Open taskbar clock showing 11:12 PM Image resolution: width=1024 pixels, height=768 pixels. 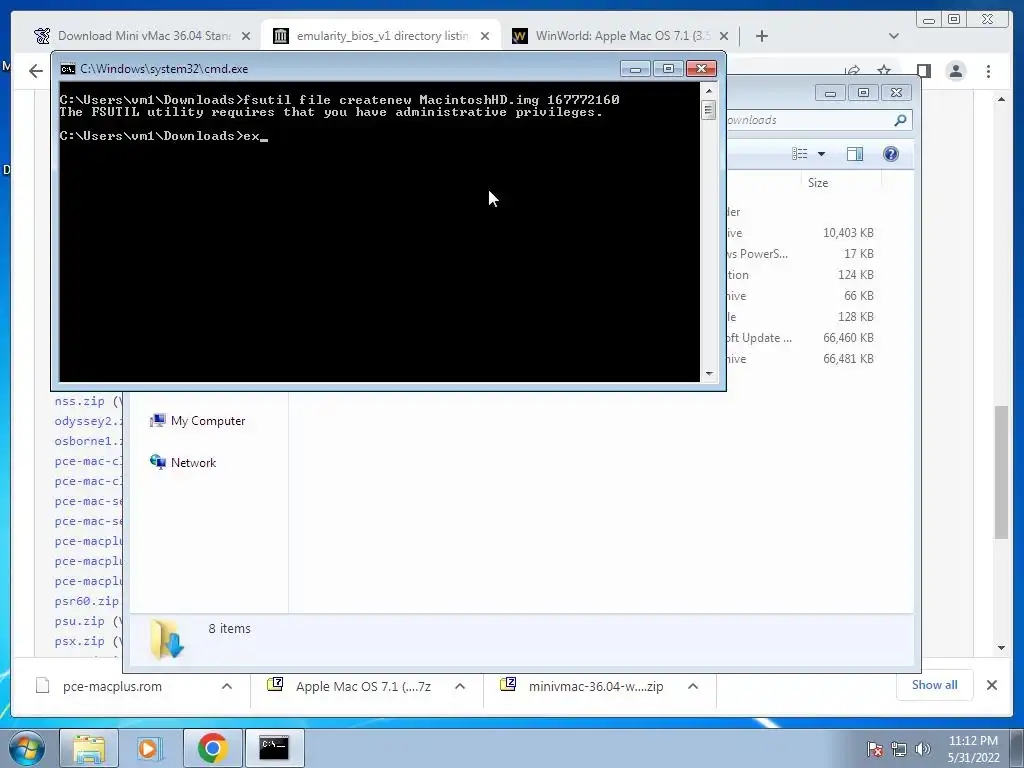pos(973,749)
